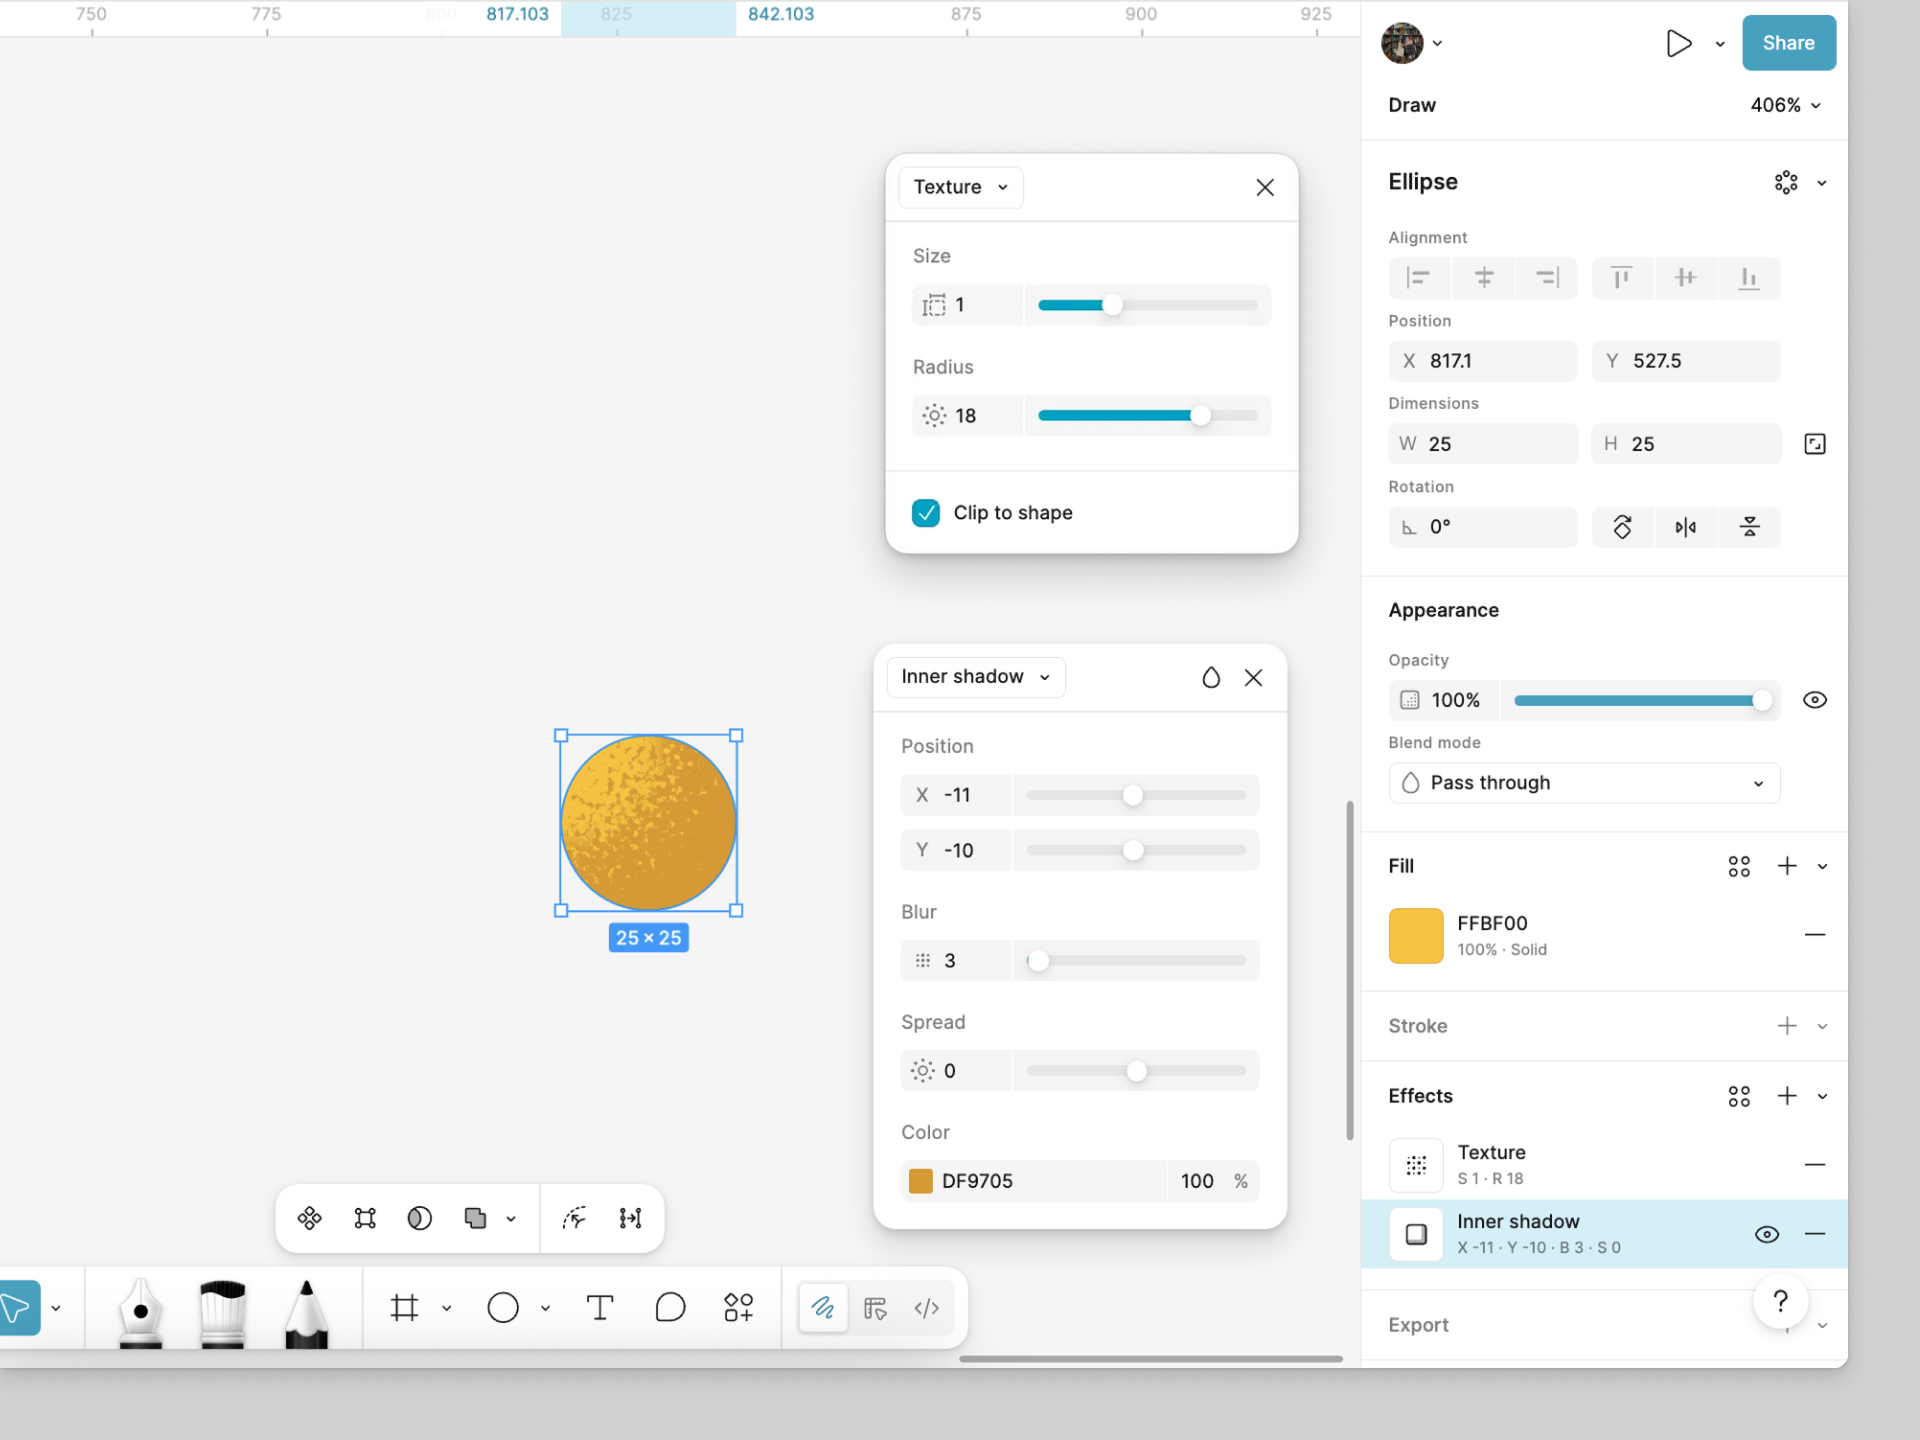
Task: Click the Share button
Action: (1788, 43)
